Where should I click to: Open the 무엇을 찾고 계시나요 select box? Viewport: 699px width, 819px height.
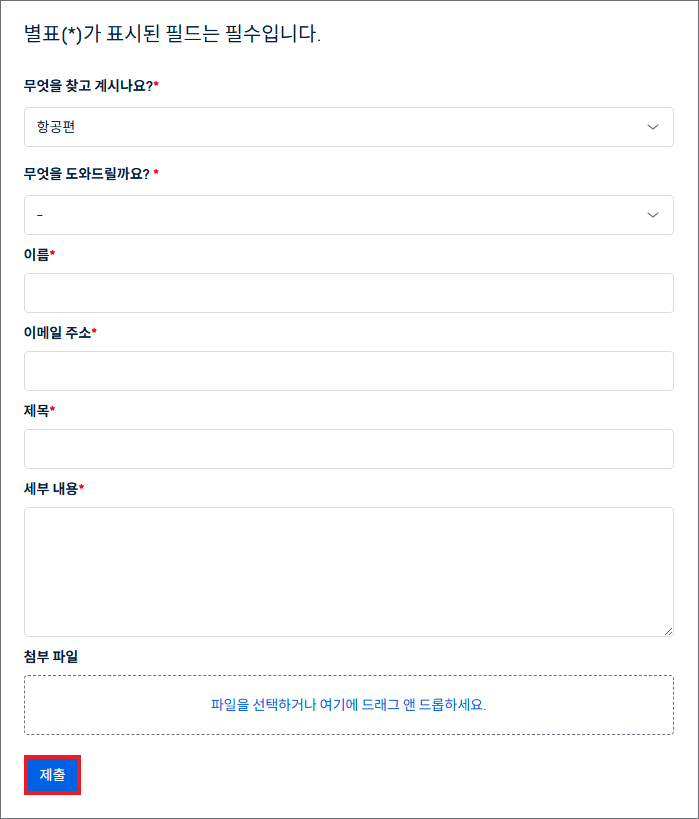(x=348, y=127)
